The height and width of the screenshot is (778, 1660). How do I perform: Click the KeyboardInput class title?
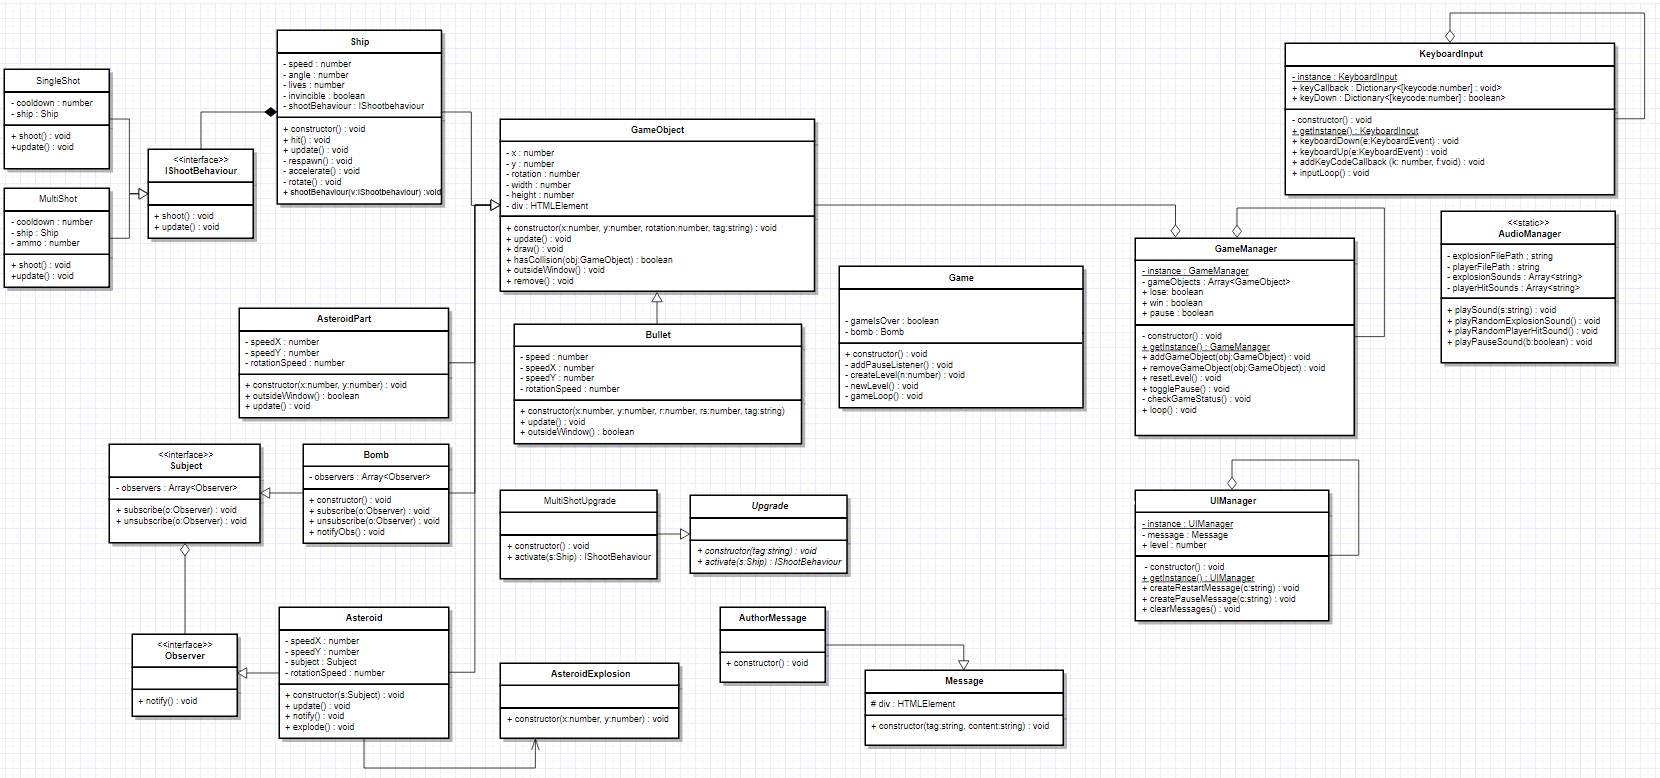pyautogui.click(x=1451, y=54)
